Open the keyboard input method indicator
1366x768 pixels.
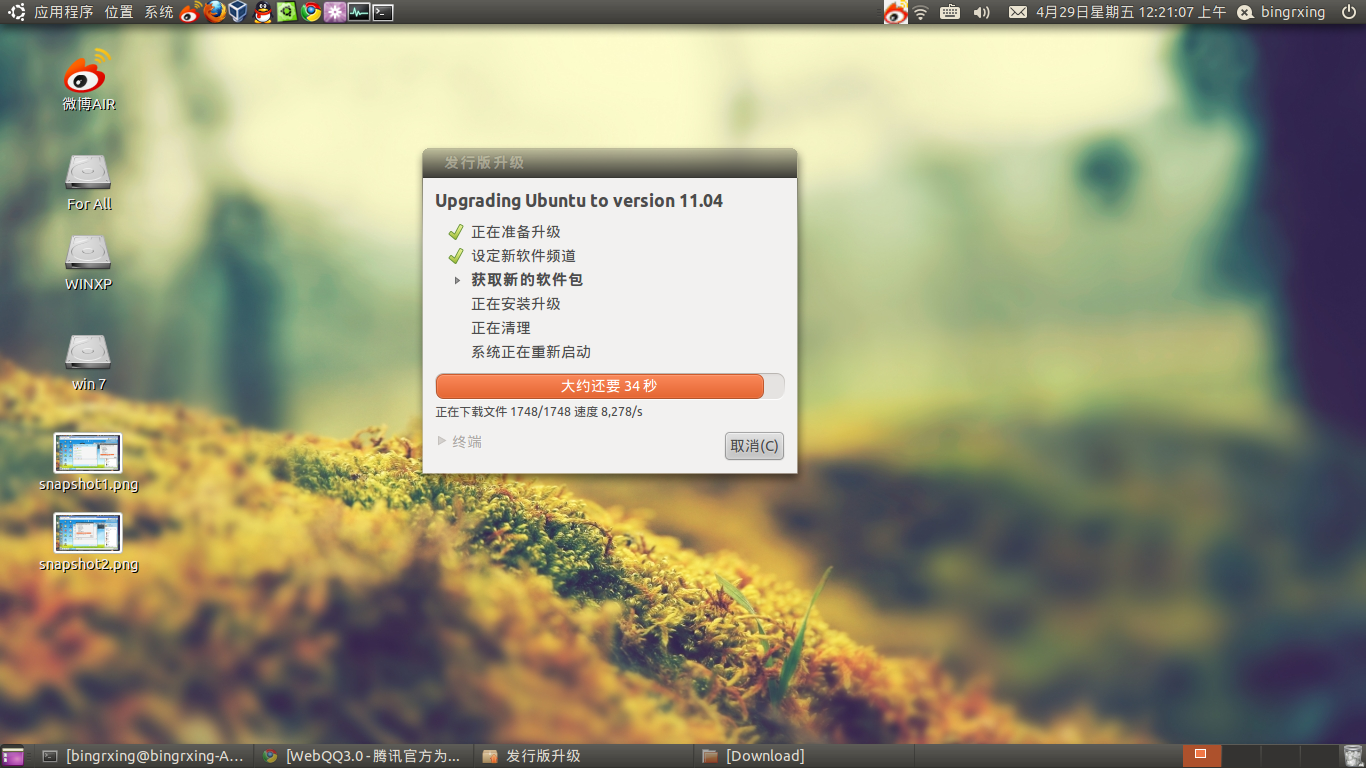[948, 12]
